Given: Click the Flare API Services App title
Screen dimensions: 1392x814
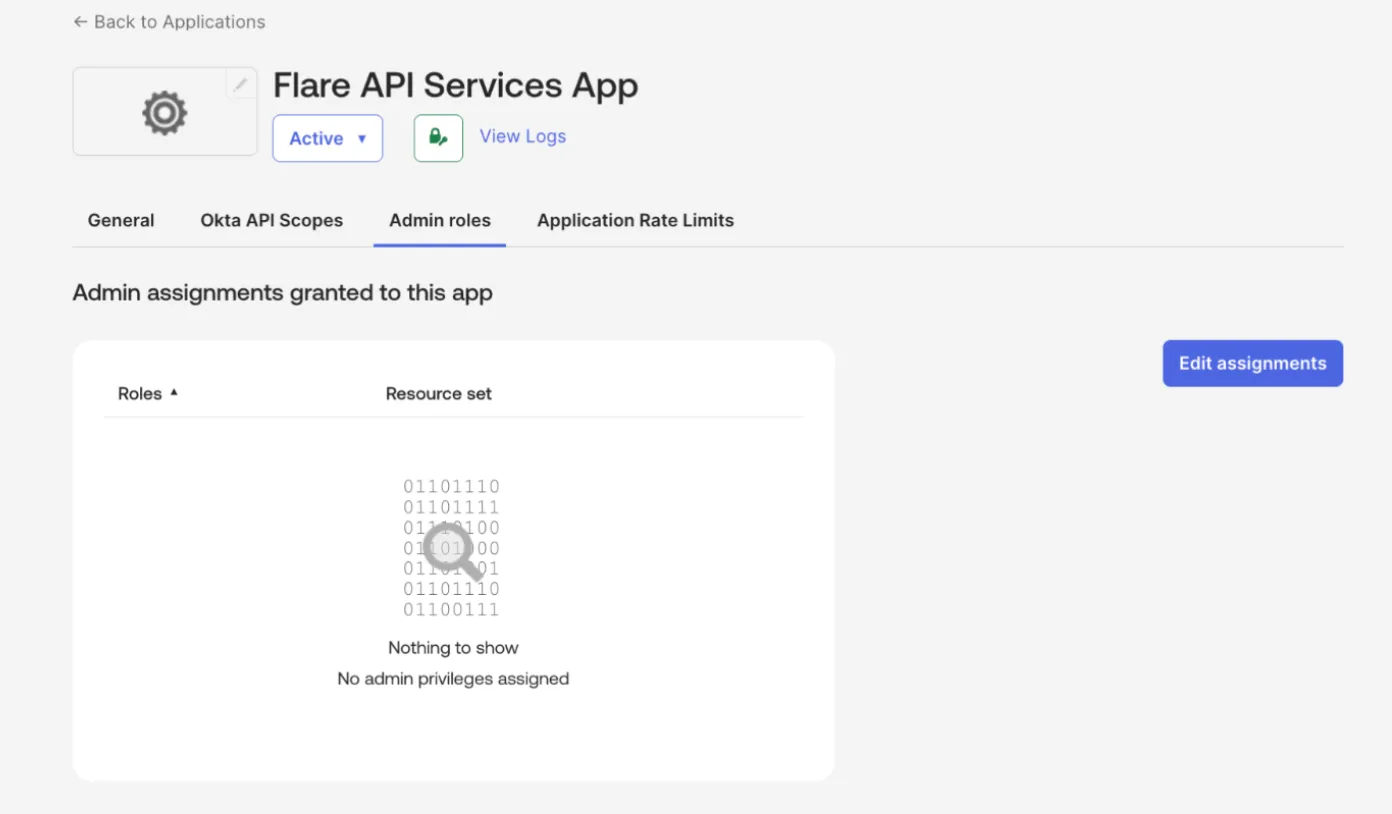Looking at the screenshot, I should pos(455,85).
